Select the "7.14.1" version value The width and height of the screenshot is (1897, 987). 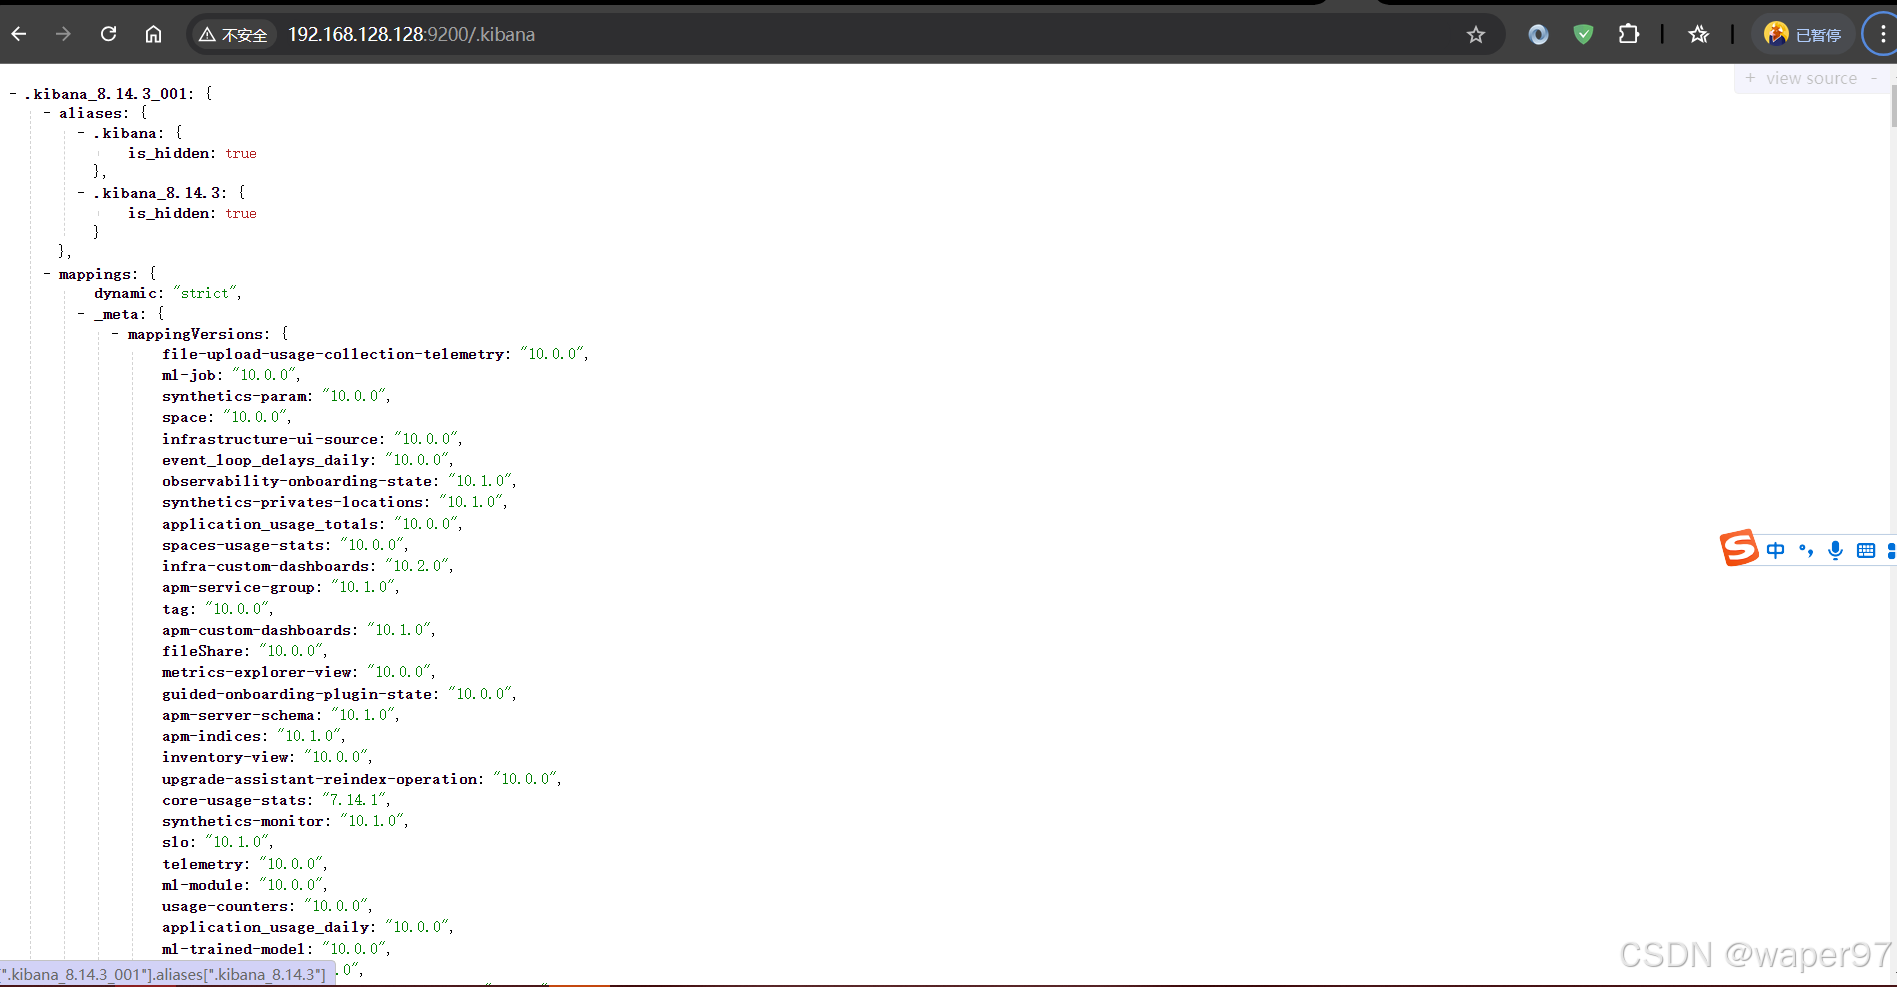click(356, 800)
